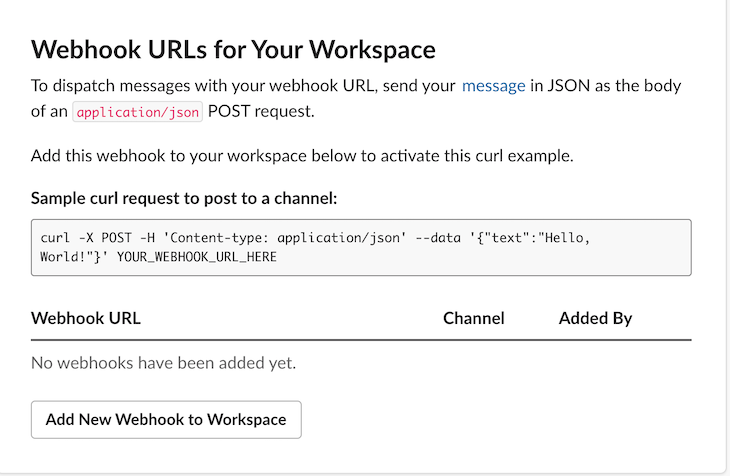Viewport: 730px width, 476px height.
Task: Select the sample curl command code block
Action: click(361, 247)
